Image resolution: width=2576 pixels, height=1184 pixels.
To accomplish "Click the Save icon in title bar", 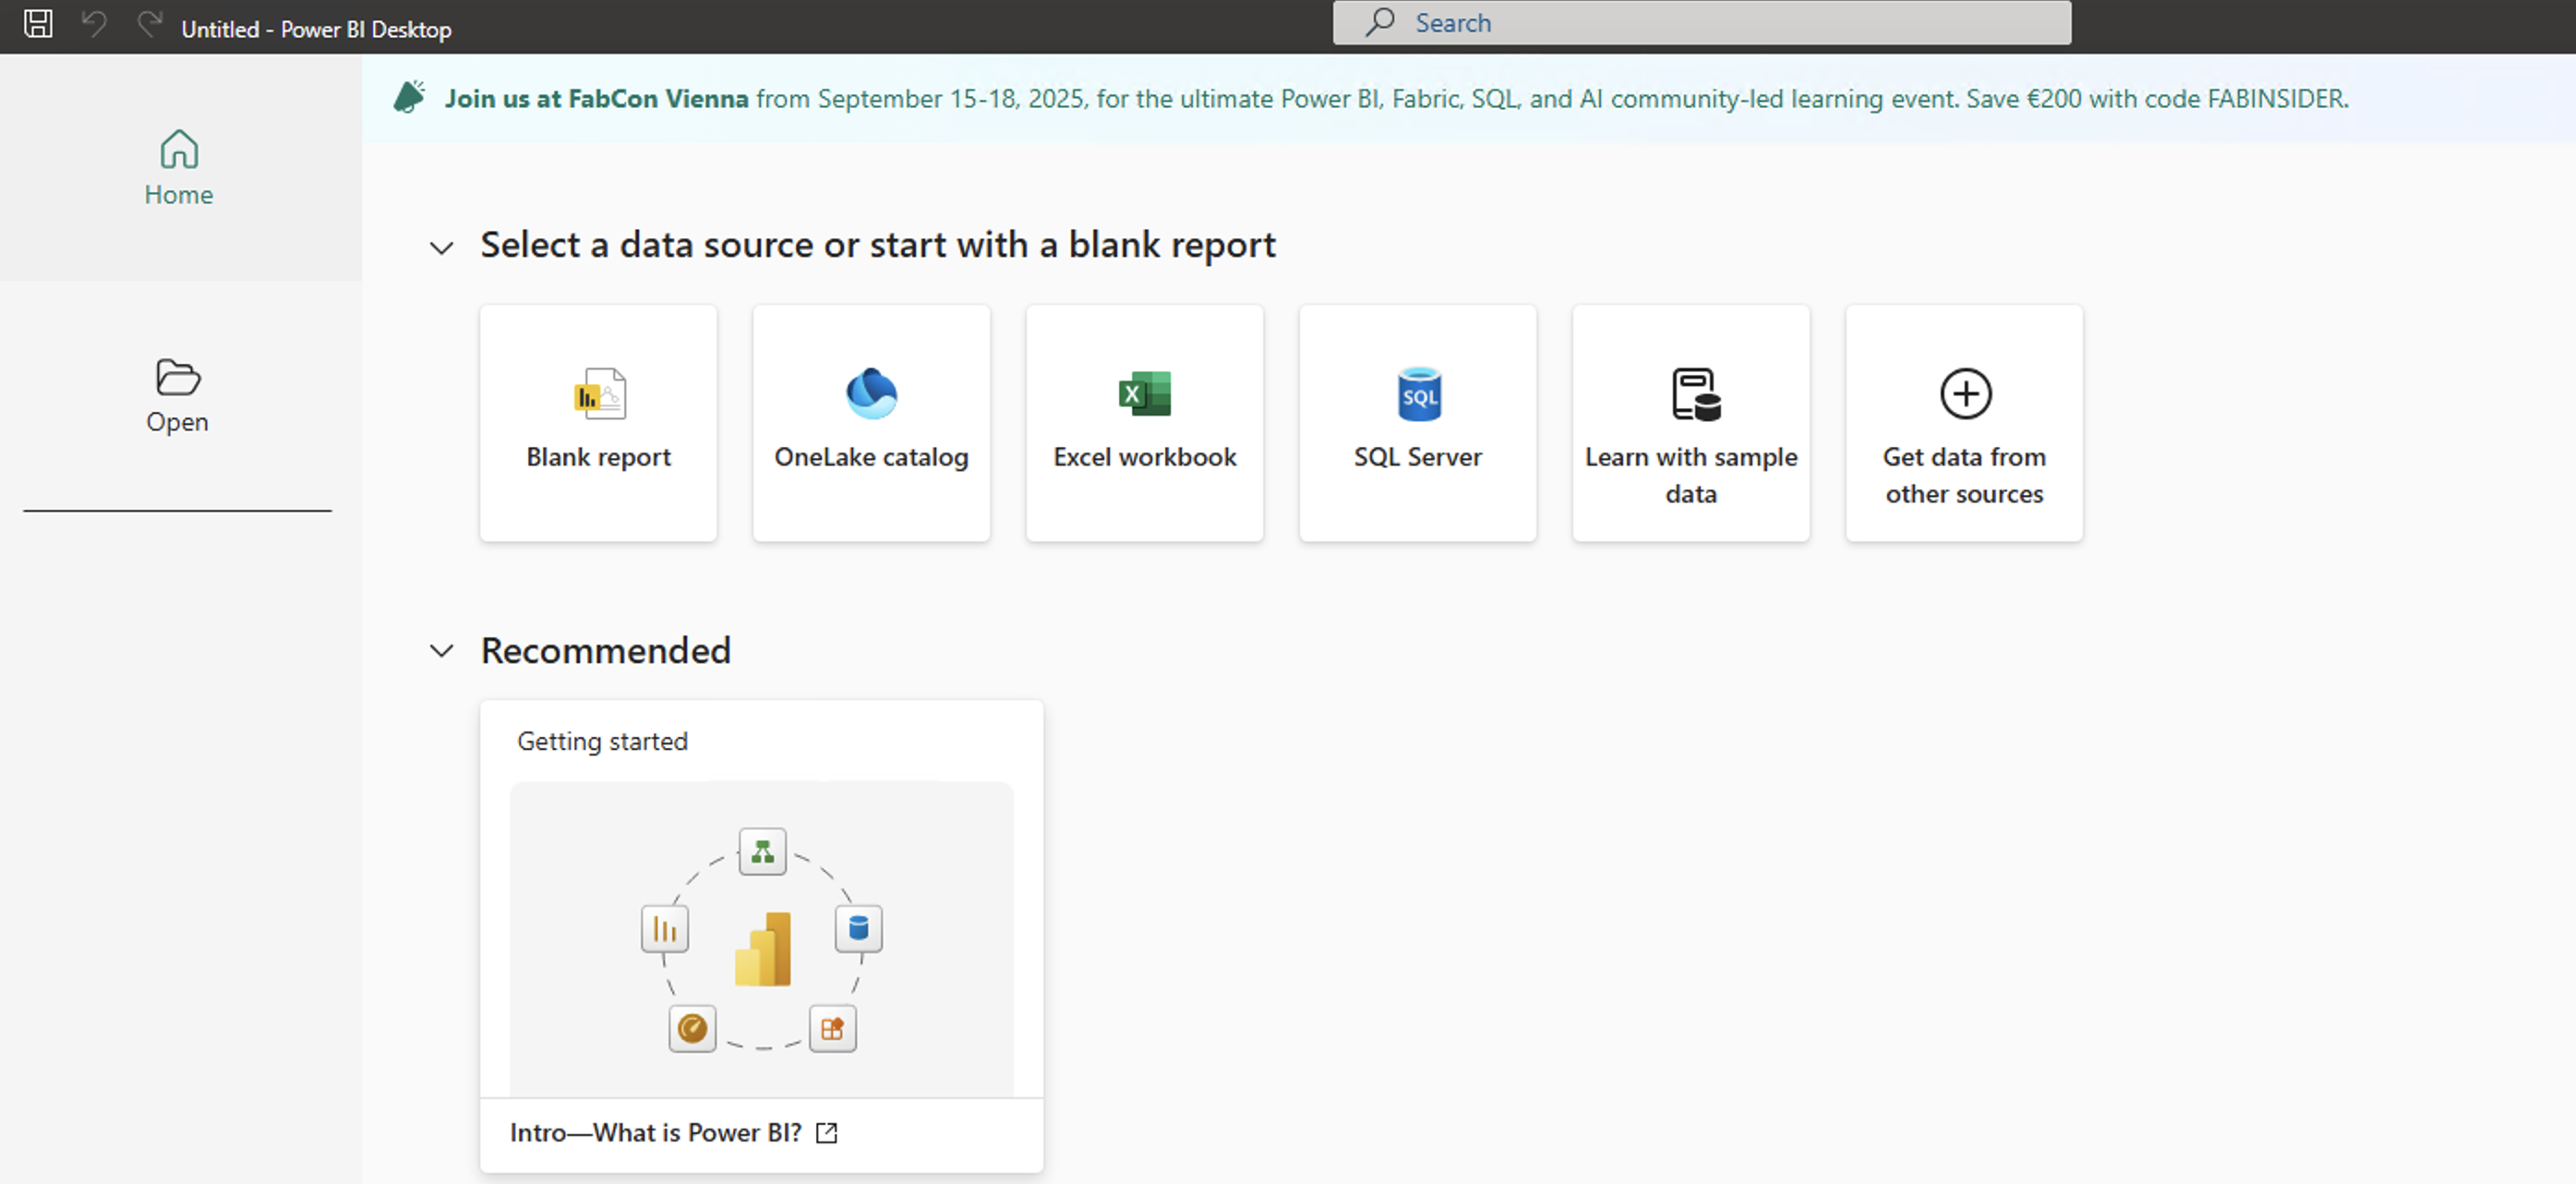I will (x=38, y=24).
